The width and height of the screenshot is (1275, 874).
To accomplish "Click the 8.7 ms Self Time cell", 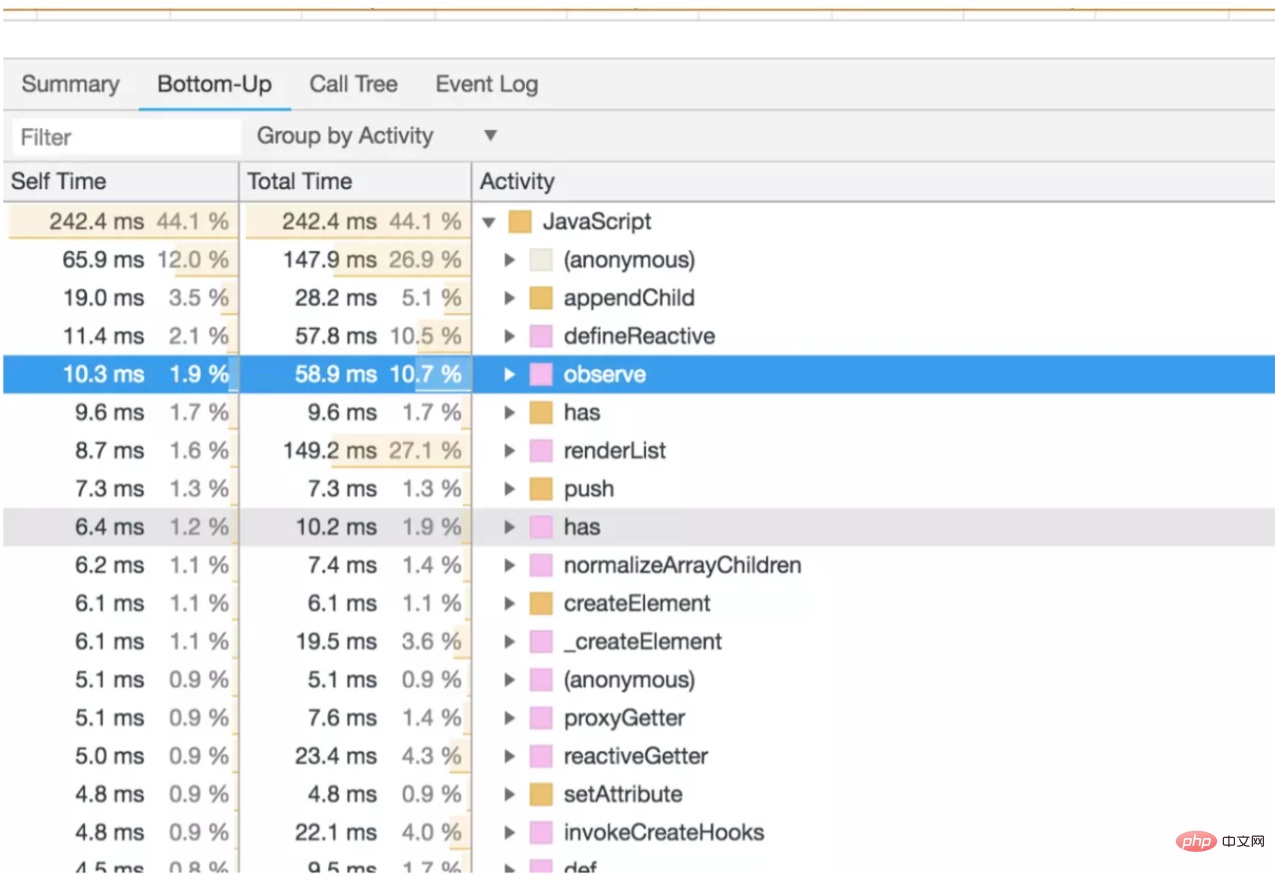I will point(120,451).
